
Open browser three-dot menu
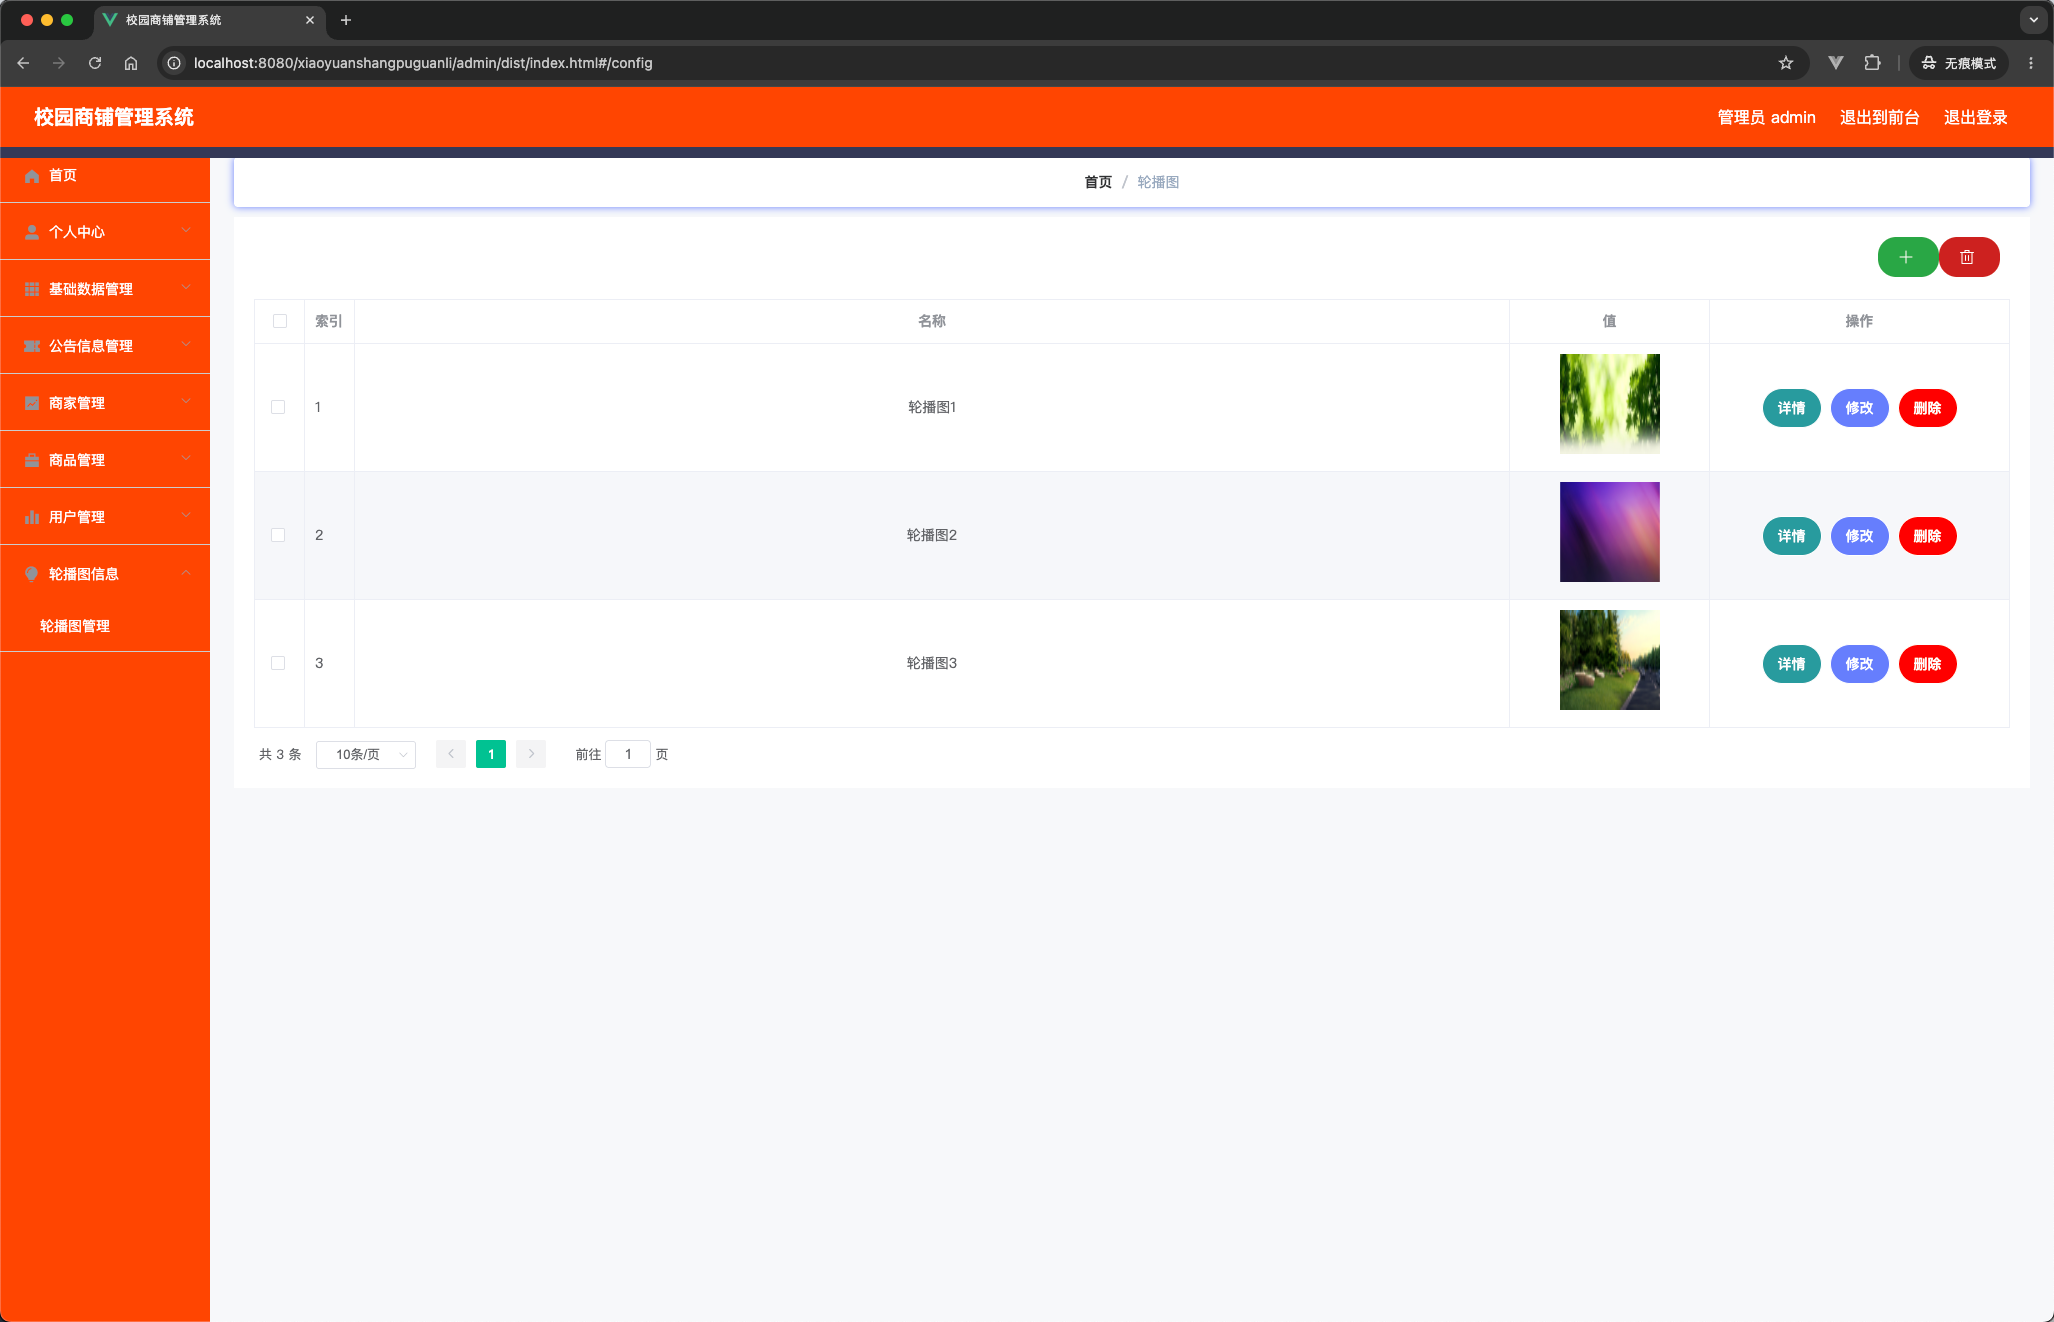[2030, 63]
